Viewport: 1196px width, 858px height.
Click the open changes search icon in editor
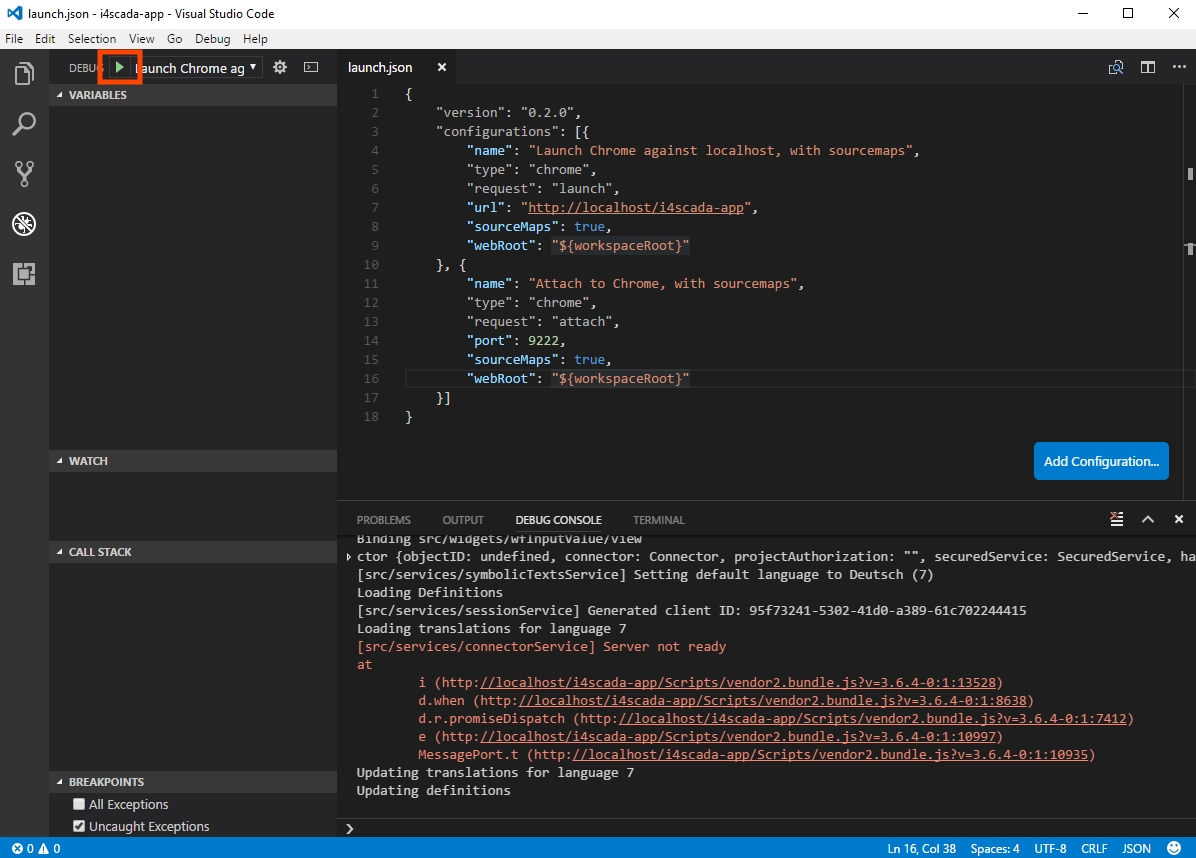tap(1116, 67)
